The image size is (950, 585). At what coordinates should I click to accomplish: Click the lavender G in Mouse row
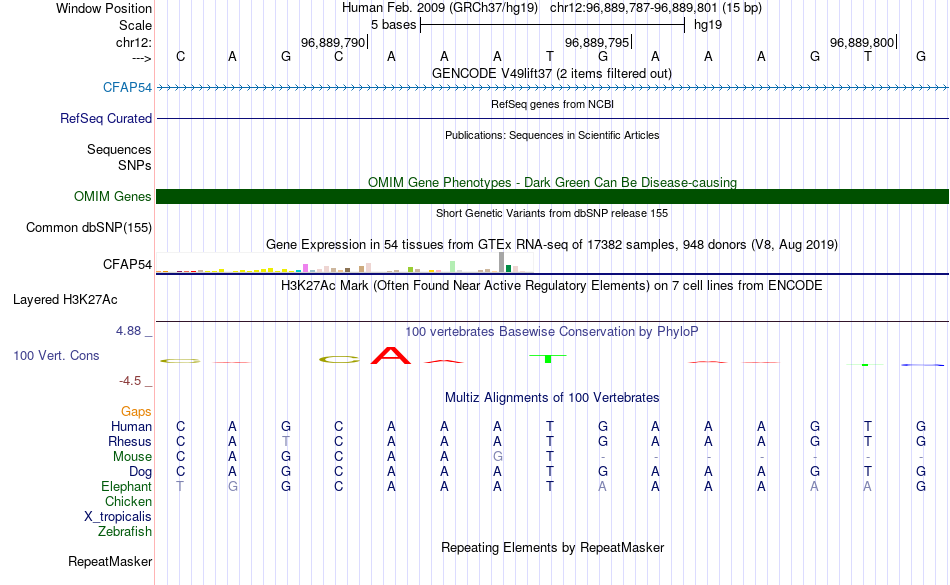click(x=497, y=457)
